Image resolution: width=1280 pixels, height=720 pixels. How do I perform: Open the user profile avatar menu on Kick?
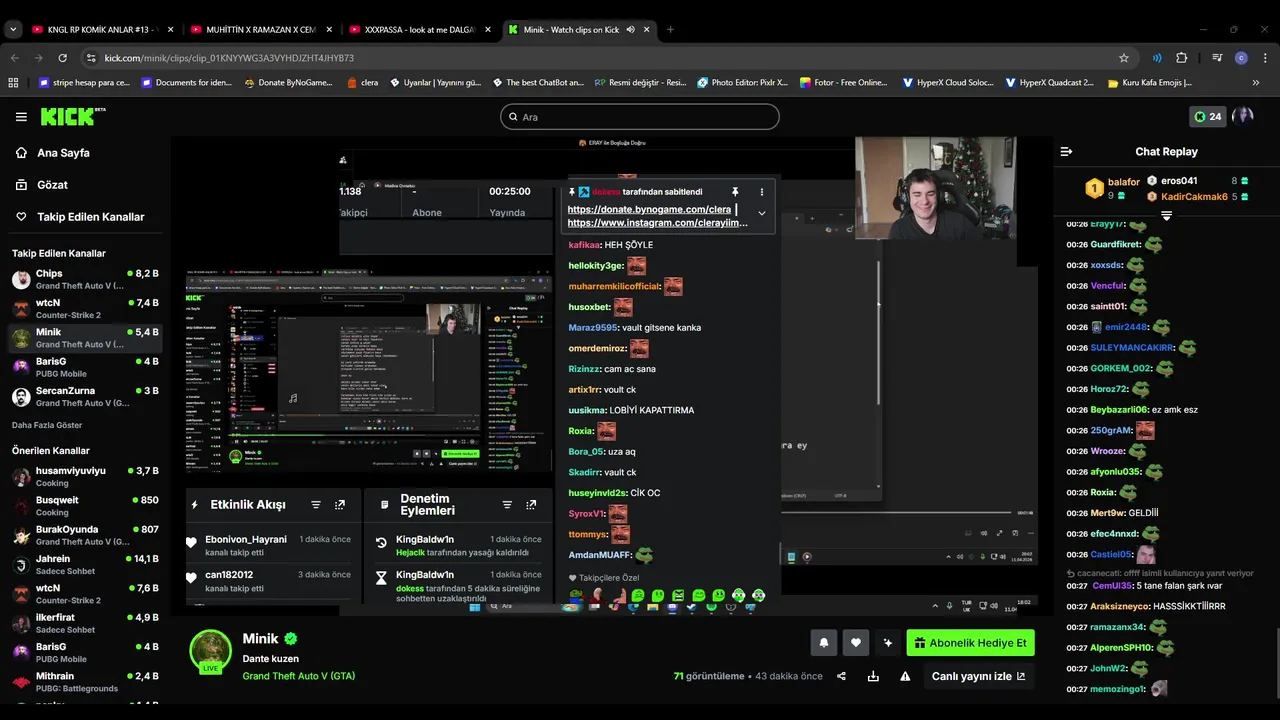[1243, 117]
